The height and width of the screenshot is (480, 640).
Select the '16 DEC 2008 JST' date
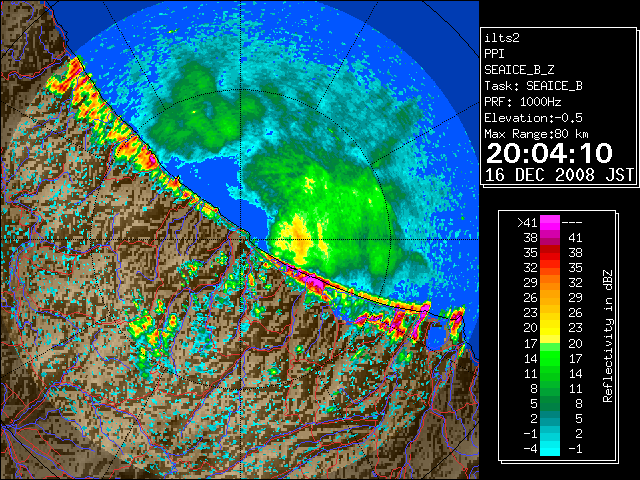tap(559, 175)
